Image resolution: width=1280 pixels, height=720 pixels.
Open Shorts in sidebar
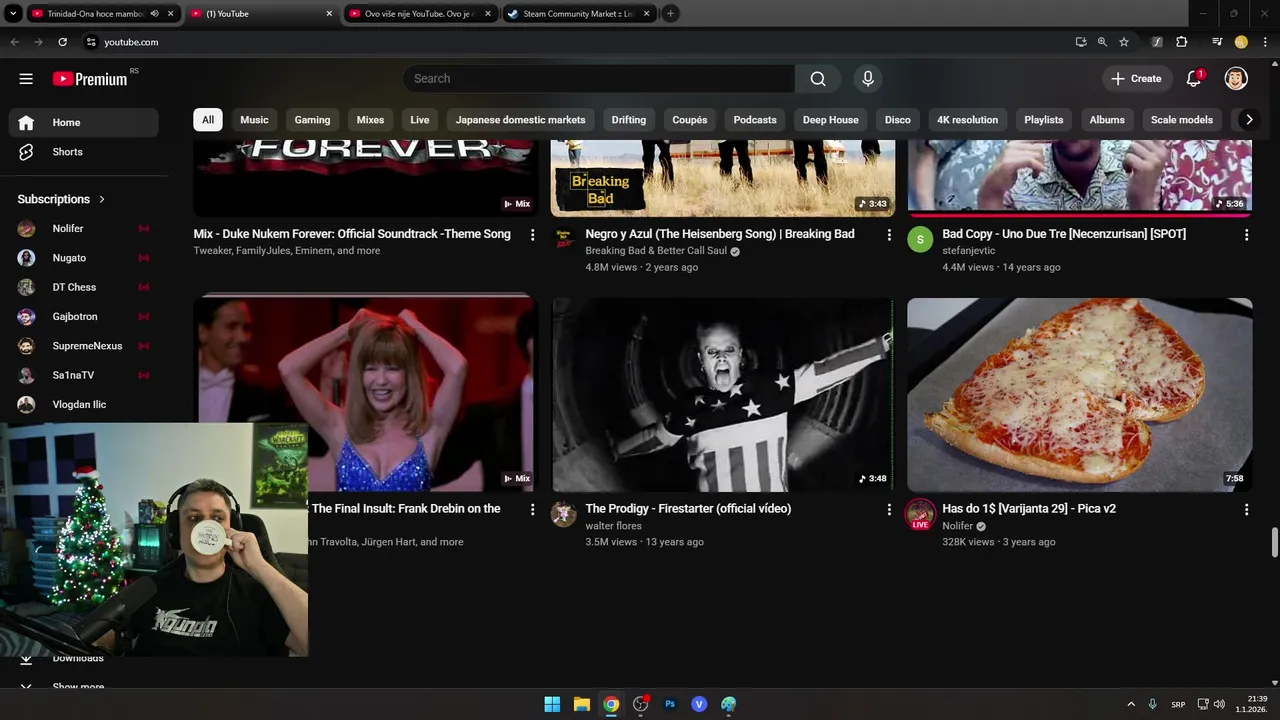click(x=84, y=152)
